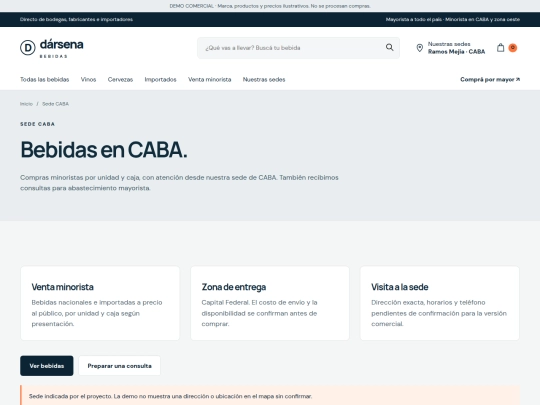
Task: Click Mayorista a todo el país text
Action: point(453,19)
